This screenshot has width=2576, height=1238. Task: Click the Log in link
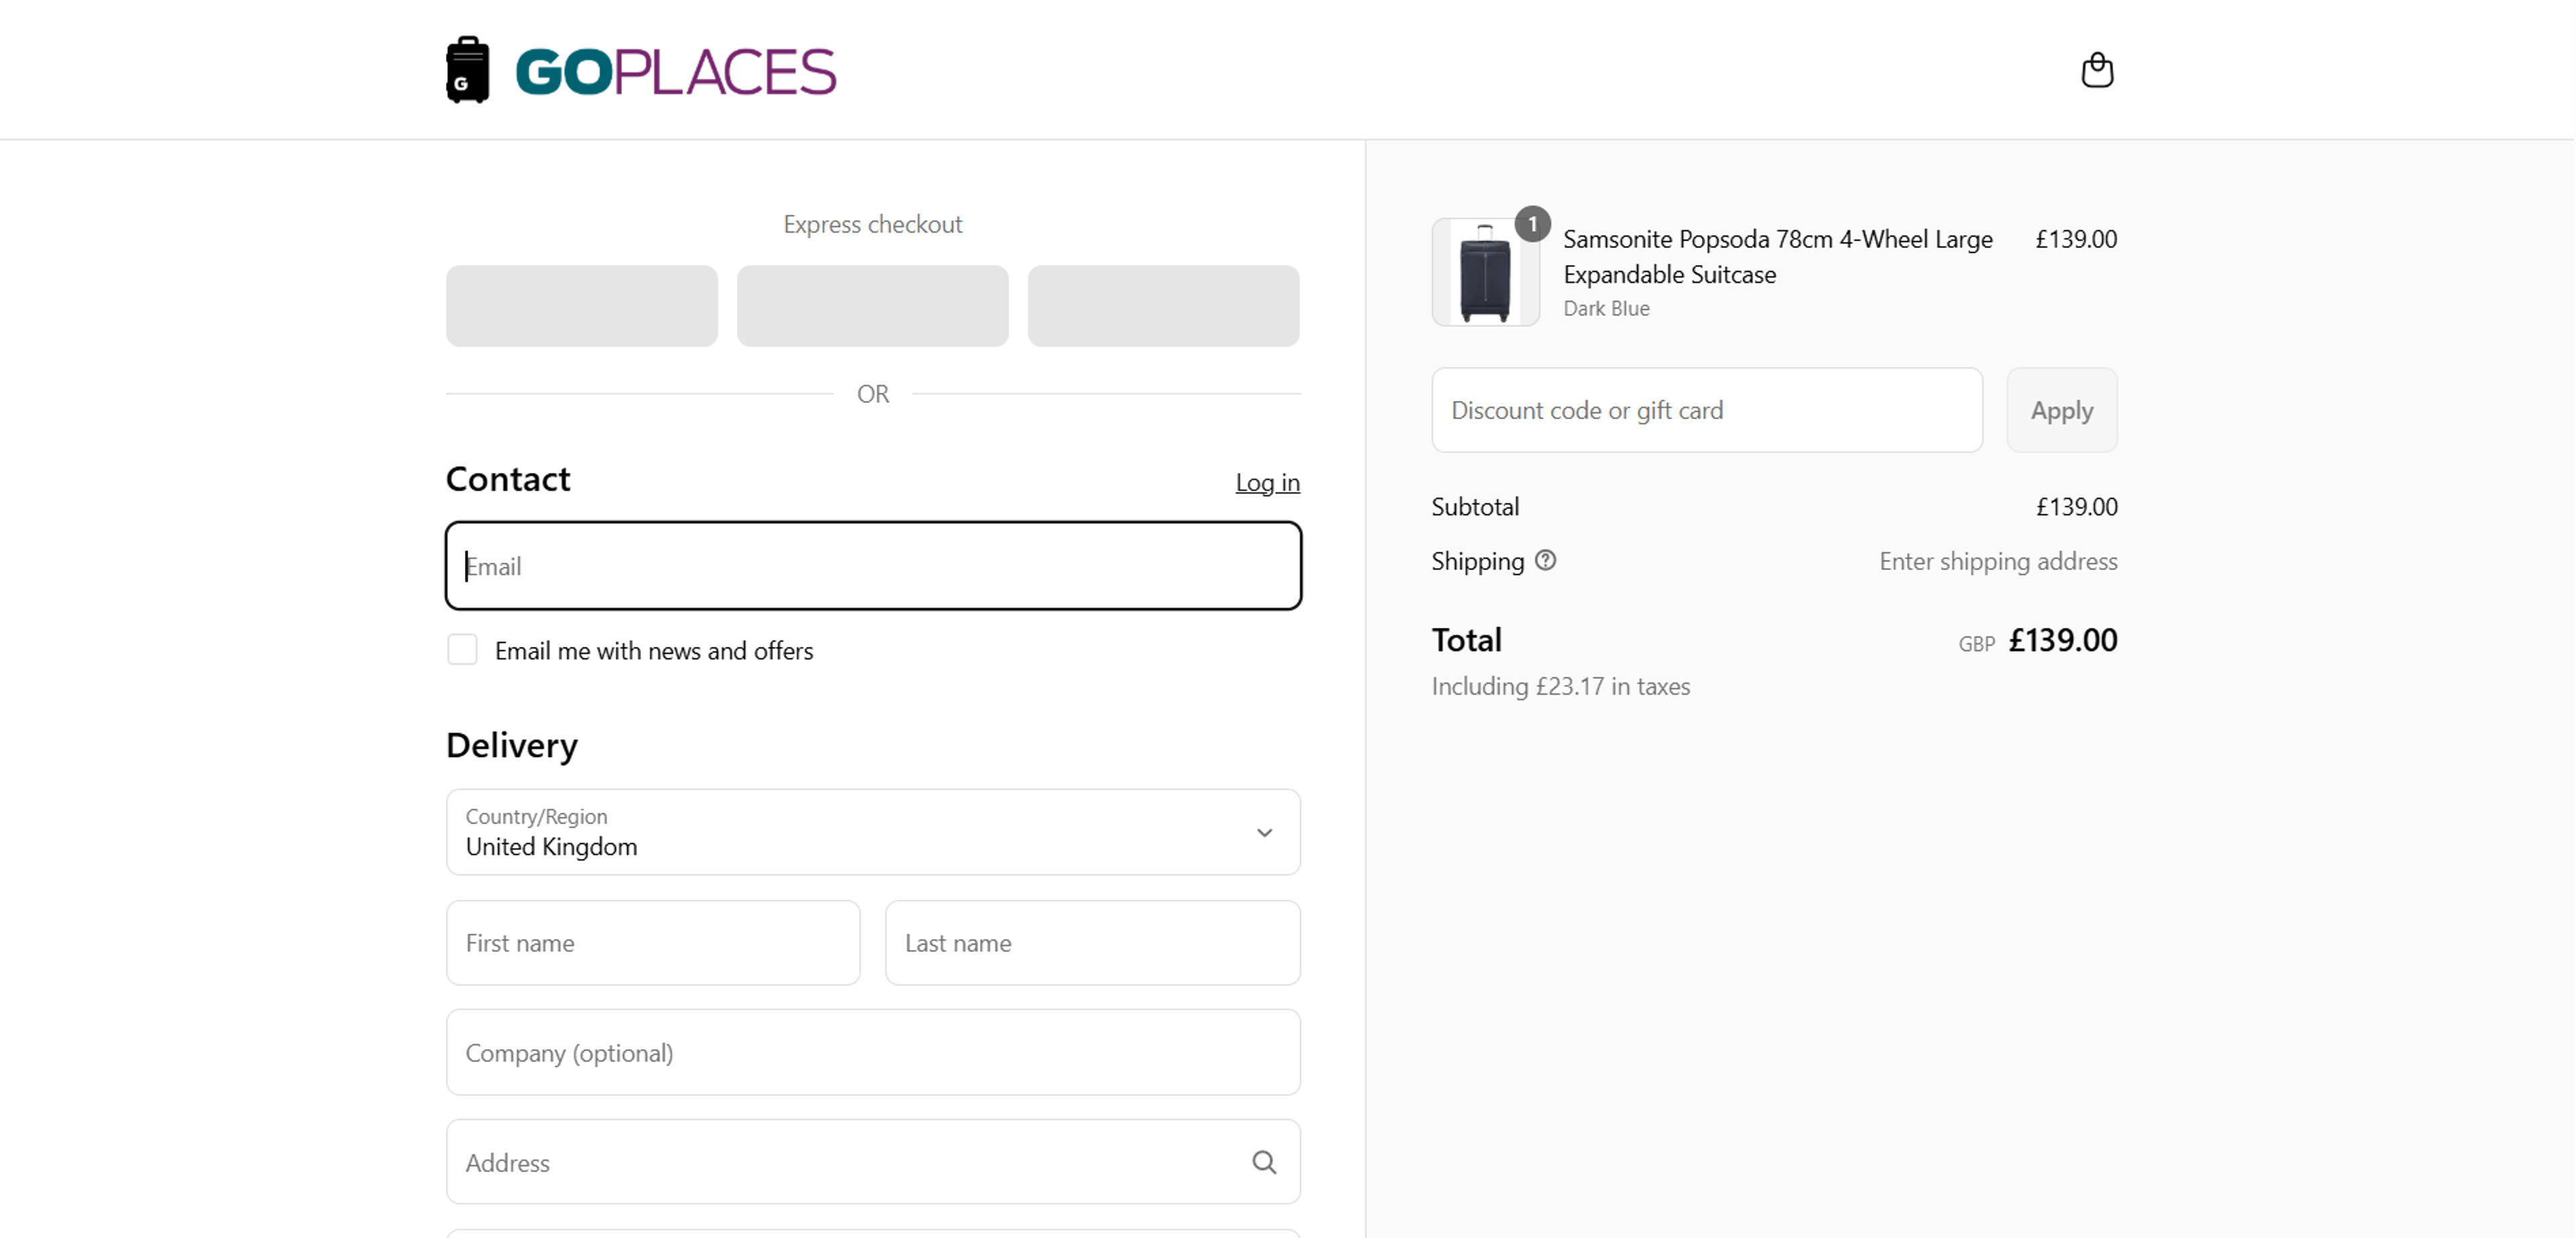pyautogui.click(x=1267, y=482)
